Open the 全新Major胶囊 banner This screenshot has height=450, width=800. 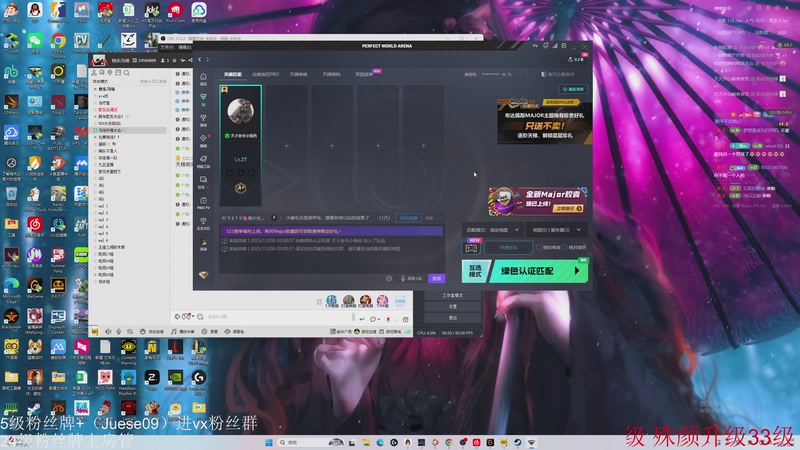(x=537, y=201)
